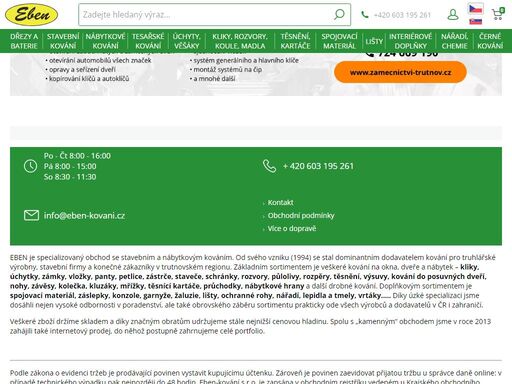Click the text 'a mnohé další'

[214, 79]
